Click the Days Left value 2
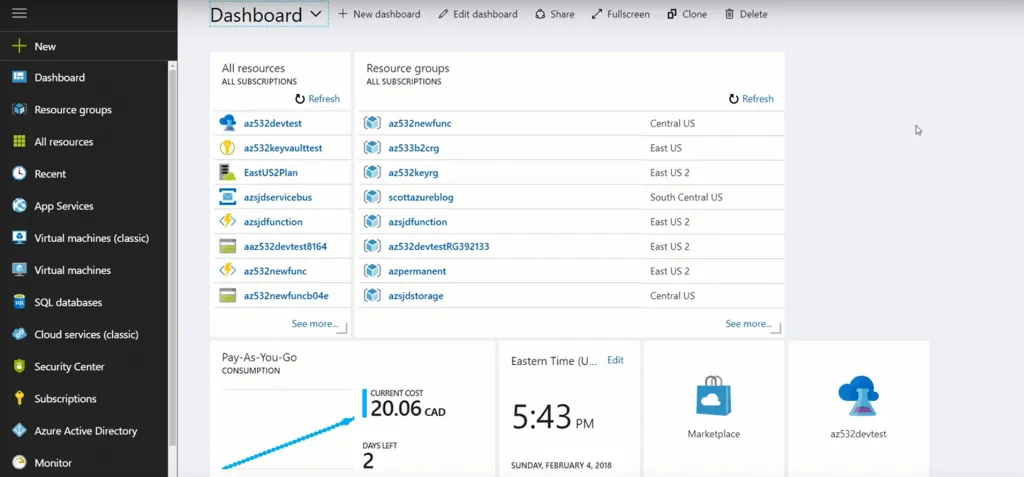 pos(368,461)
